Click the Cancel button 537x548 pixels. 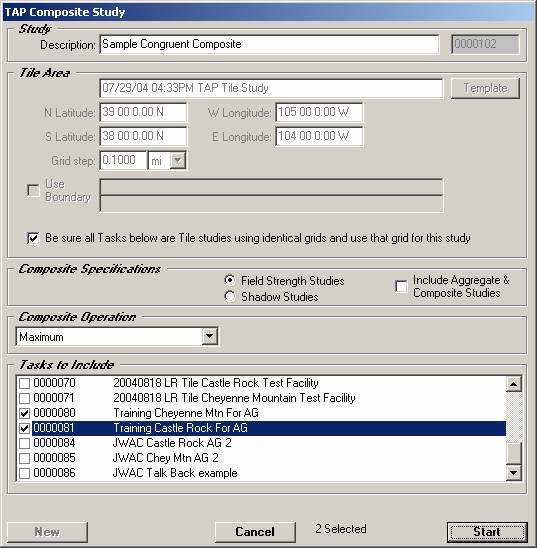coord(255,532)
